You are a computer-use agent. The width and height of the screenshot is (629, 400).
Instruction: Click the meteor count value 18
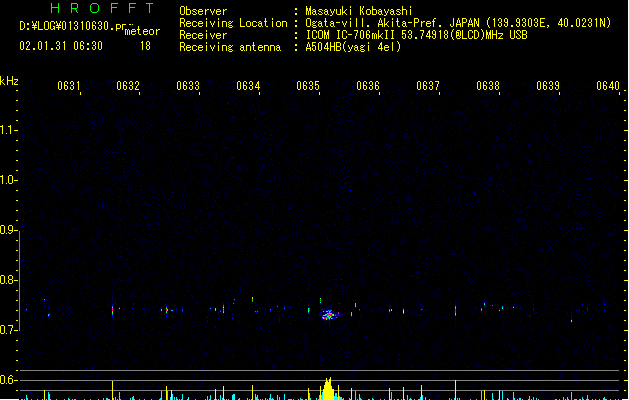pyautogui.click(x=145, y=46)
